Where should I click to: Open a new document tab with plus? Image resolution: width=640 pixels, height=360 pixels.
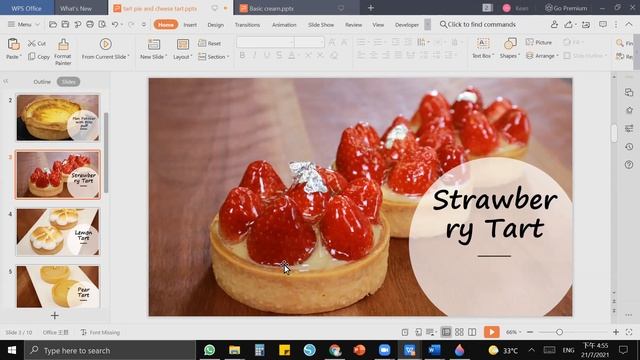[371, 8]
